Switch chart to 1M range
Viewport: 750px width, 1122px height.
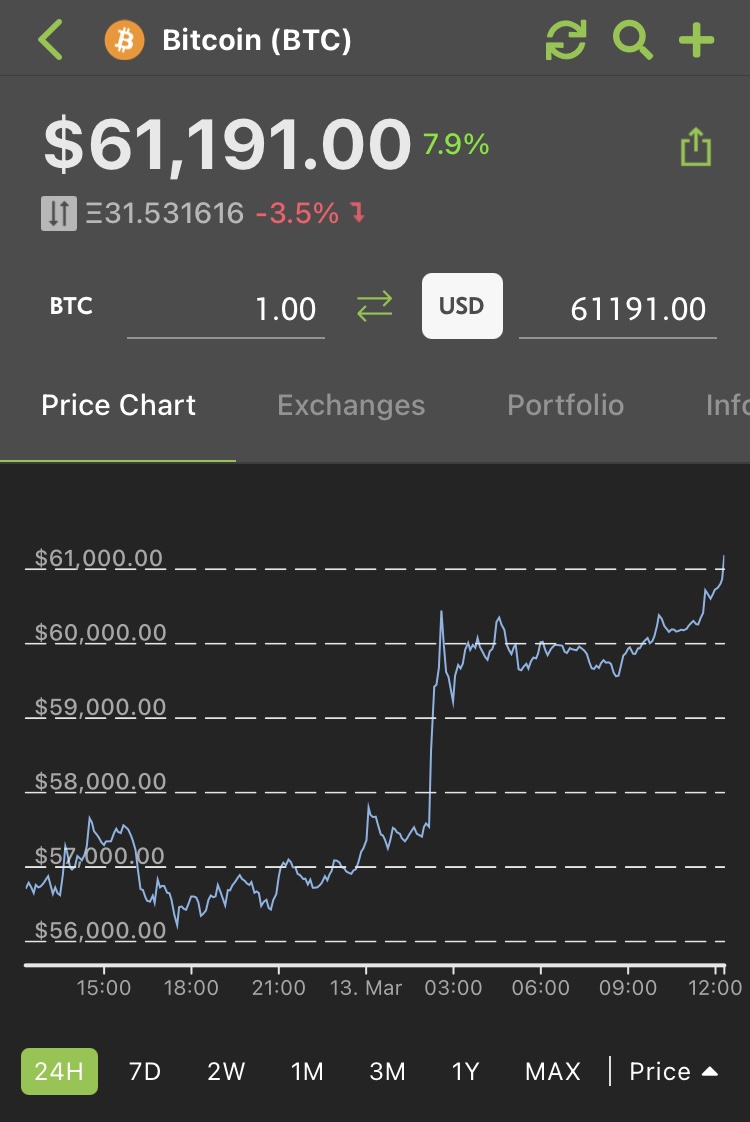tap(307, 1071)
